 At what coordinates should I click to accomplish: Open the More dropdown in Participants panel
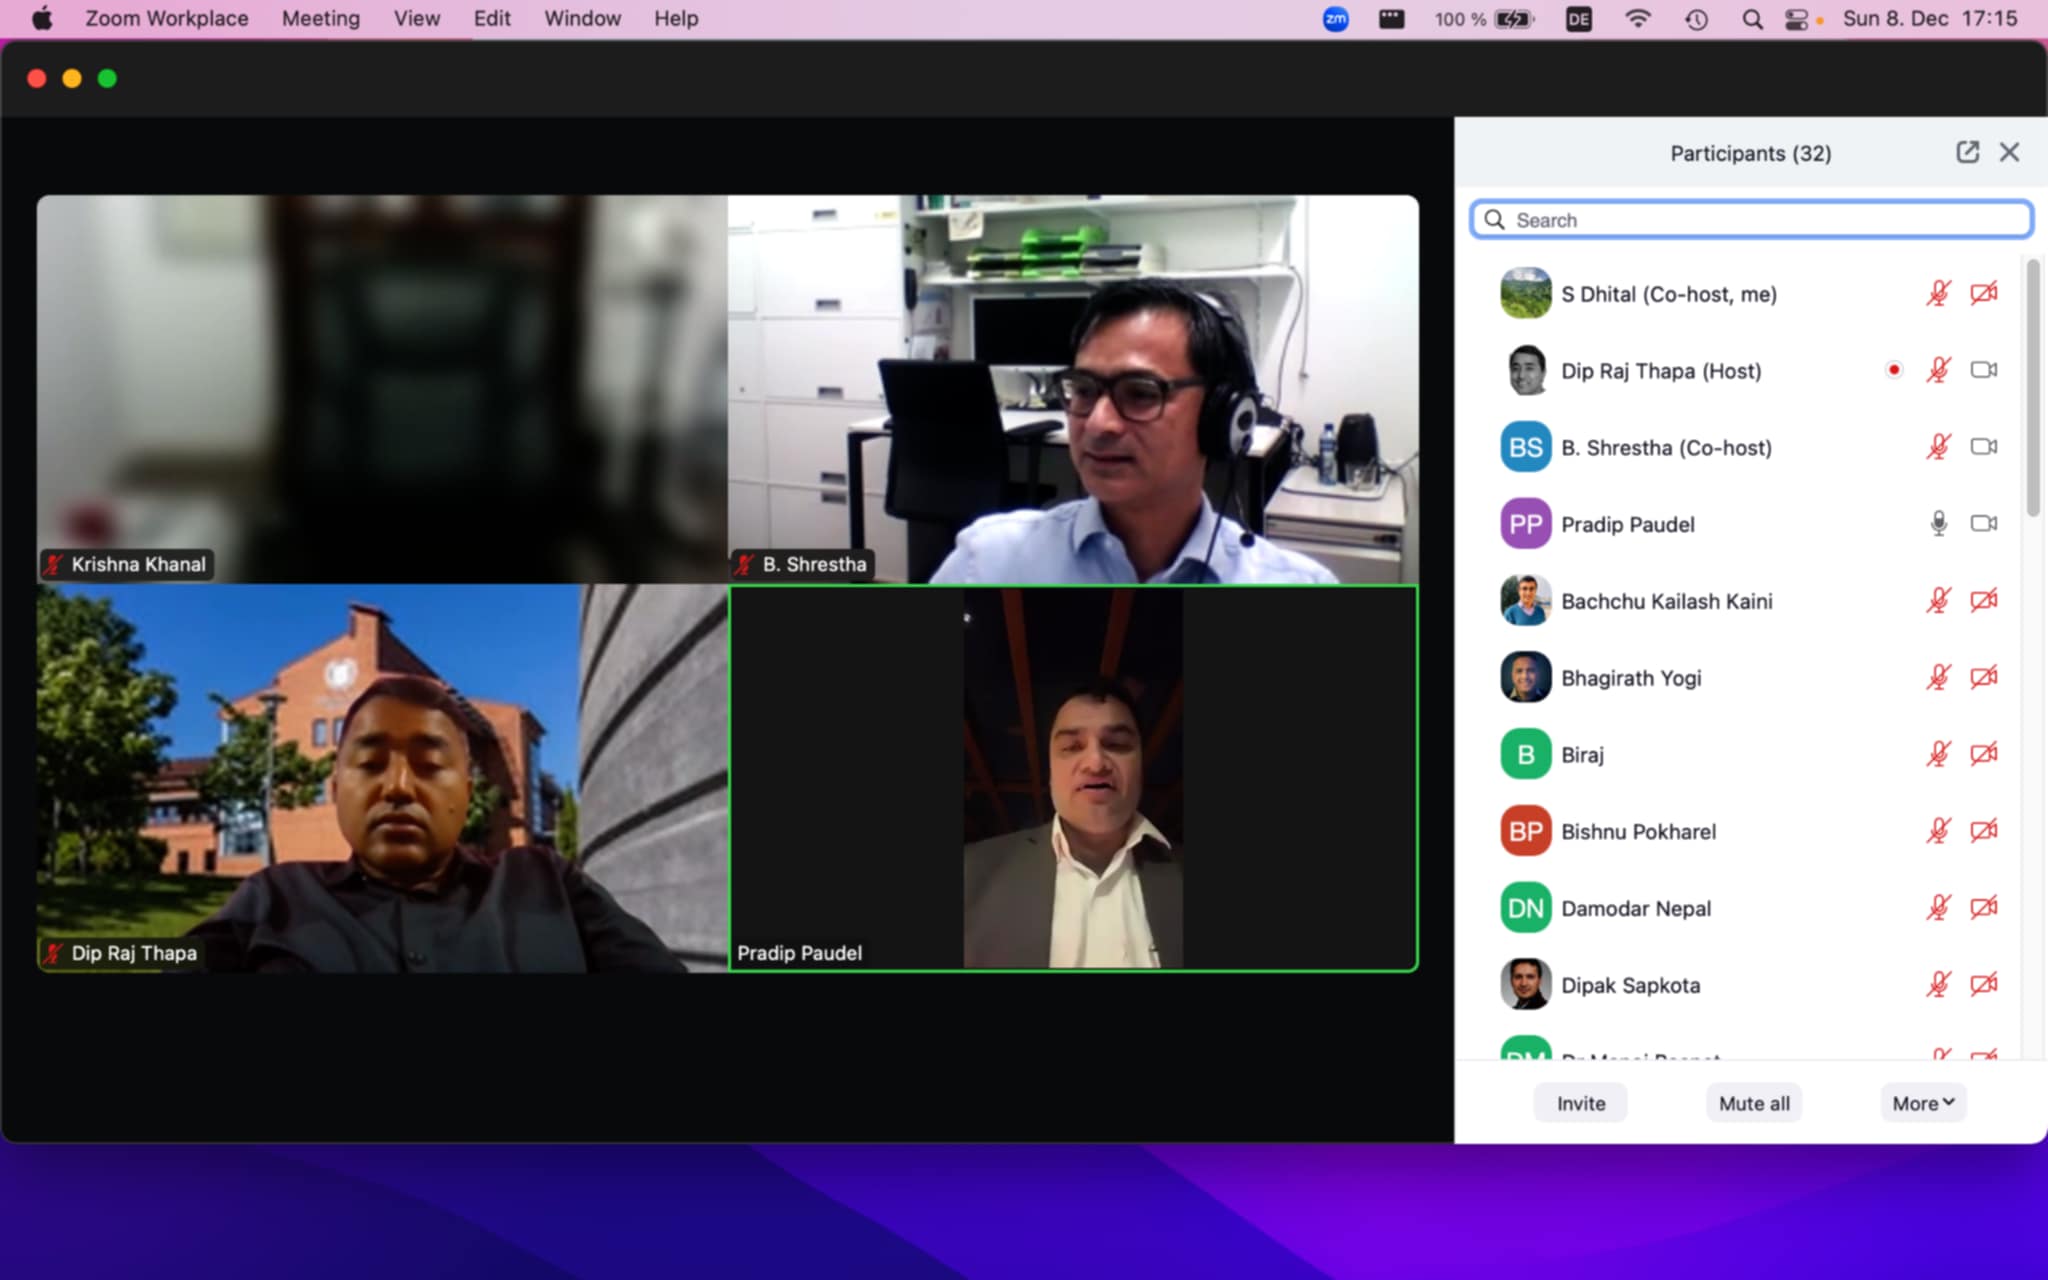coord(1923,1103)
